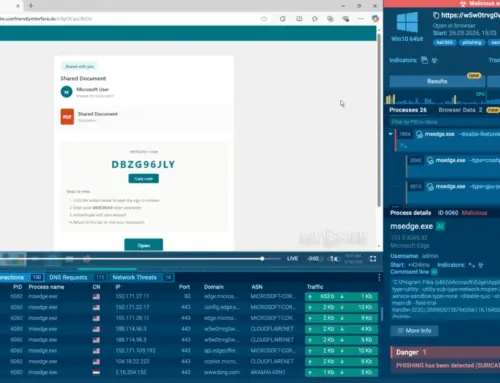This screenshot has width=500, height=383.
Task: Click the favorites star in the Edge address bar
Action: pos(264,19)
